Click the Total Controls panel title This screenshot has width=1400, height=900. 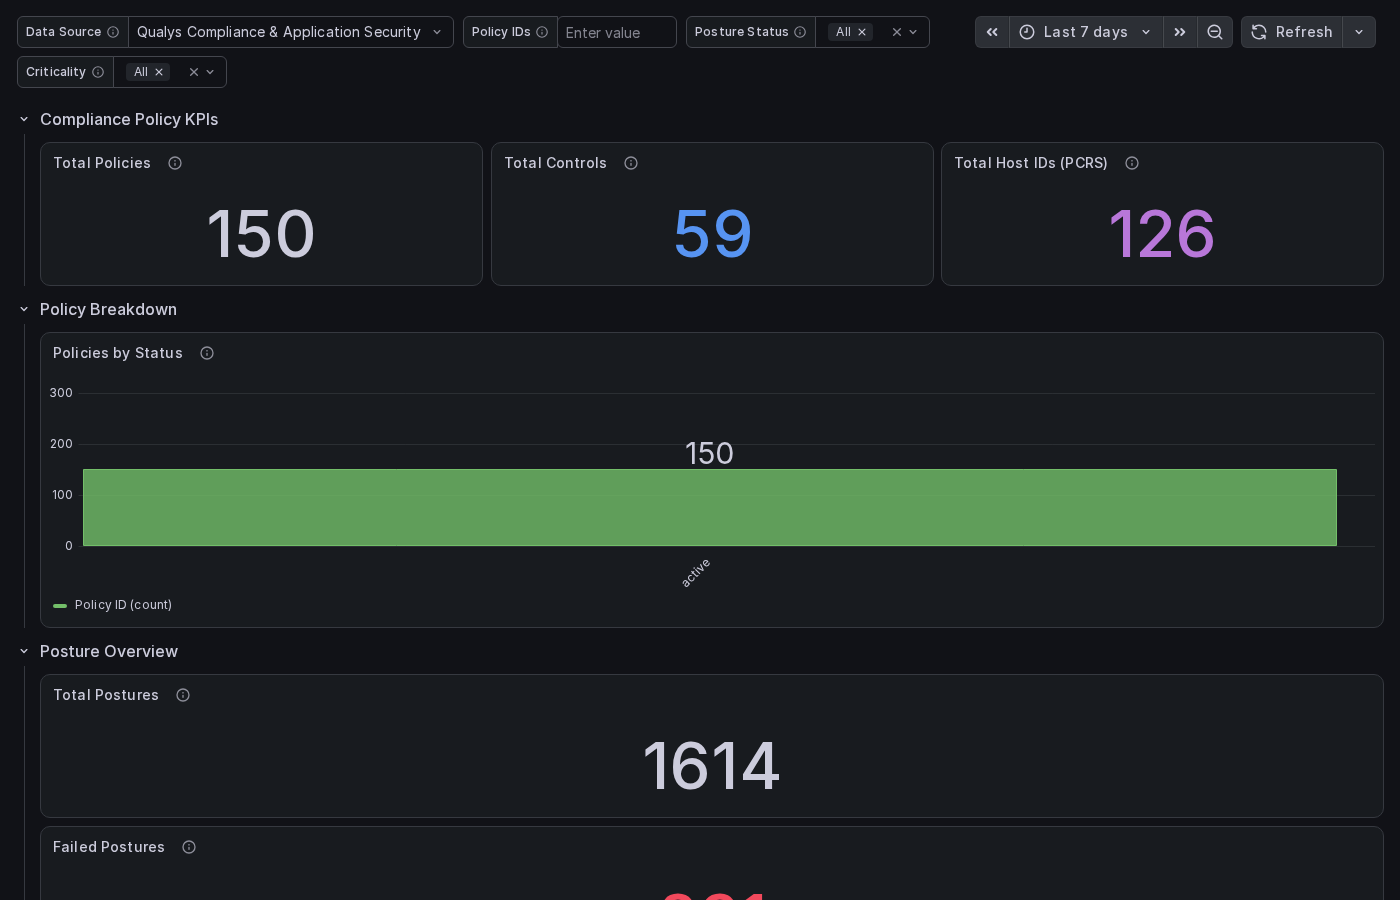[x=555, y=163]
